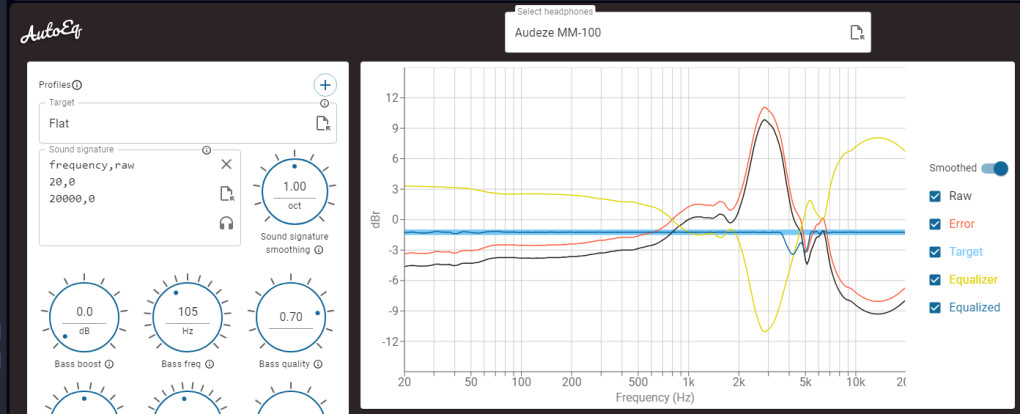The height and width of the screenshot is (414, 1020).
Task: Click upload file icon in Target field
Action: pos(323,124)
